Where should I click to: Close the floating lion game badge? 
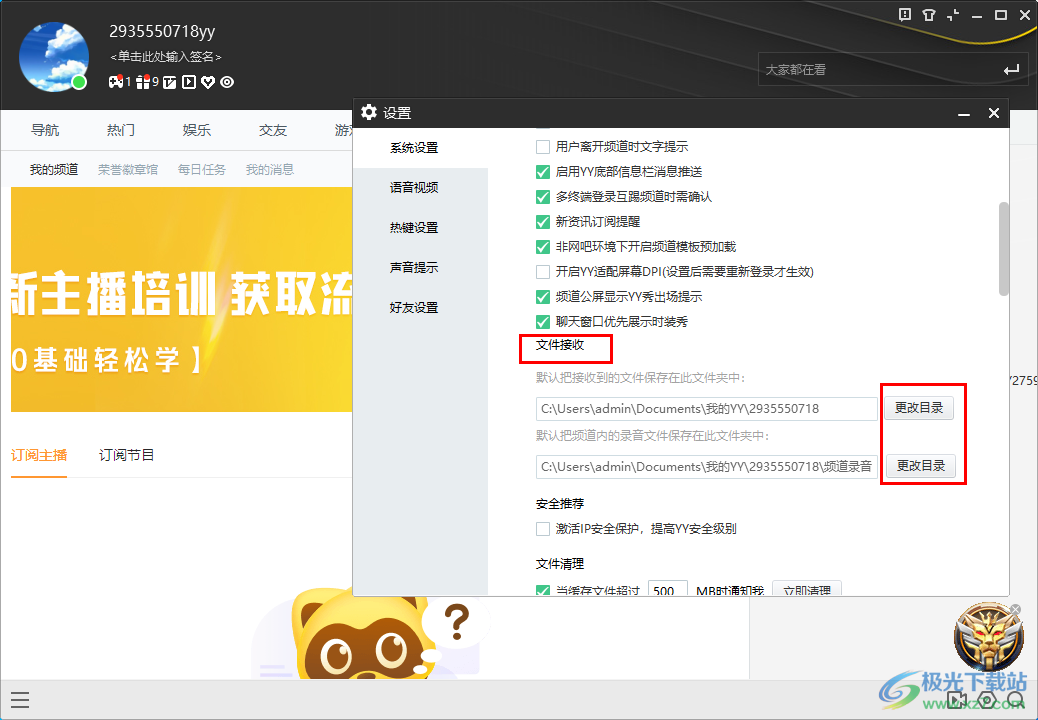tap(1015, 609)
